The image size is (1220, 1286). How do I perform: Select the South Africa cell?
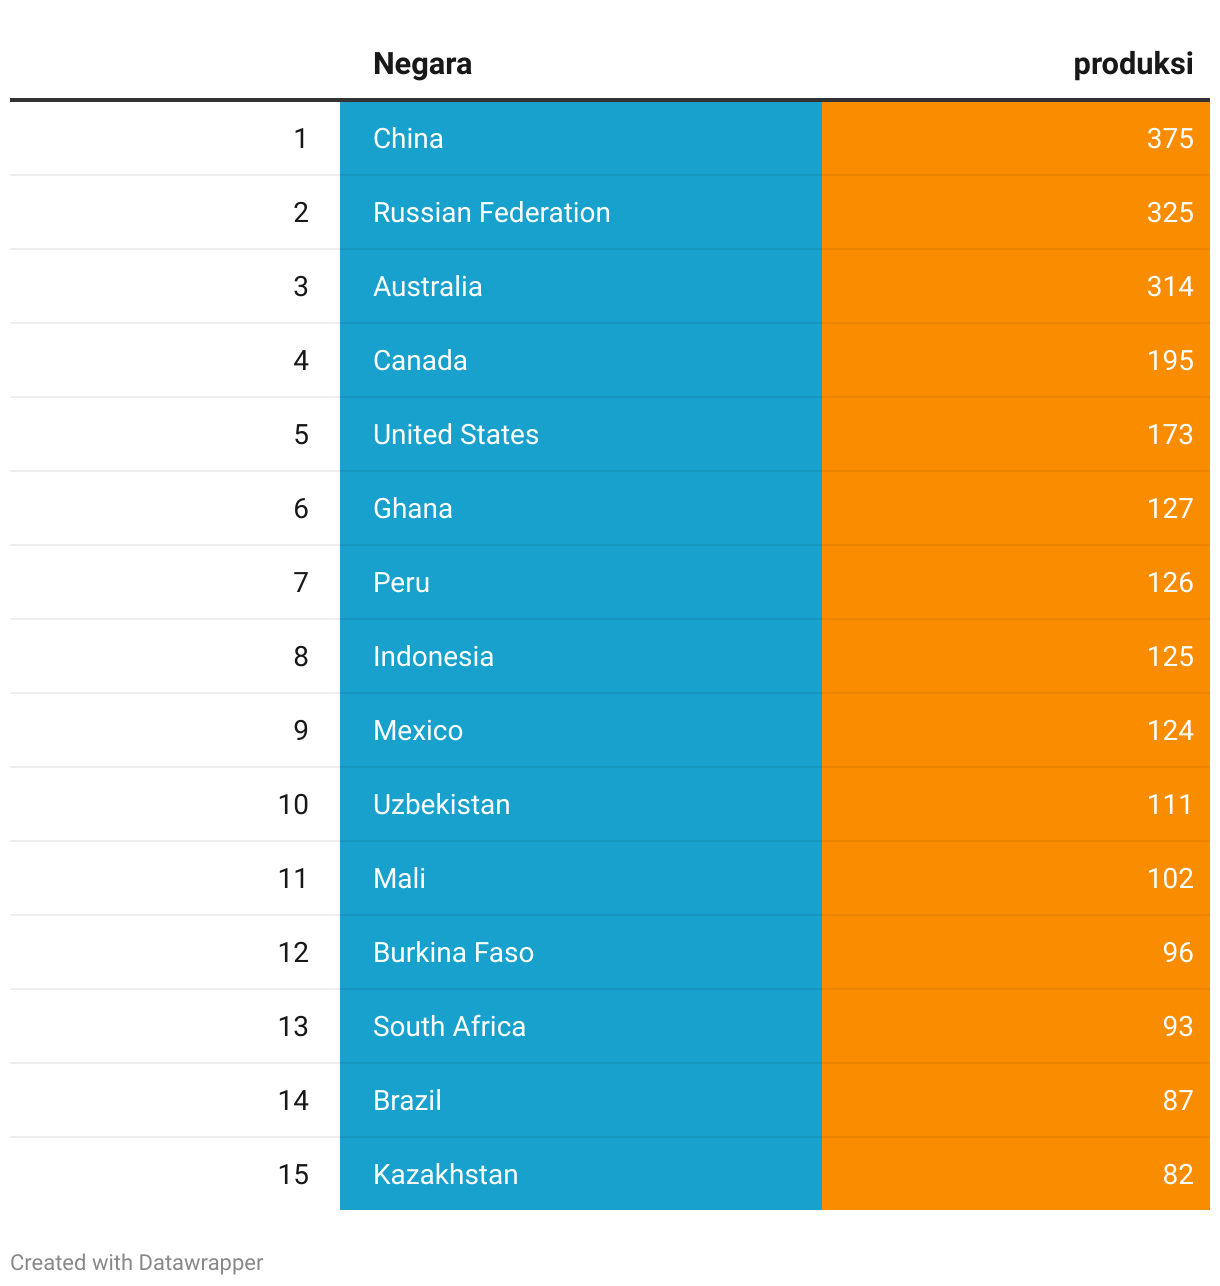[449, 1026]
